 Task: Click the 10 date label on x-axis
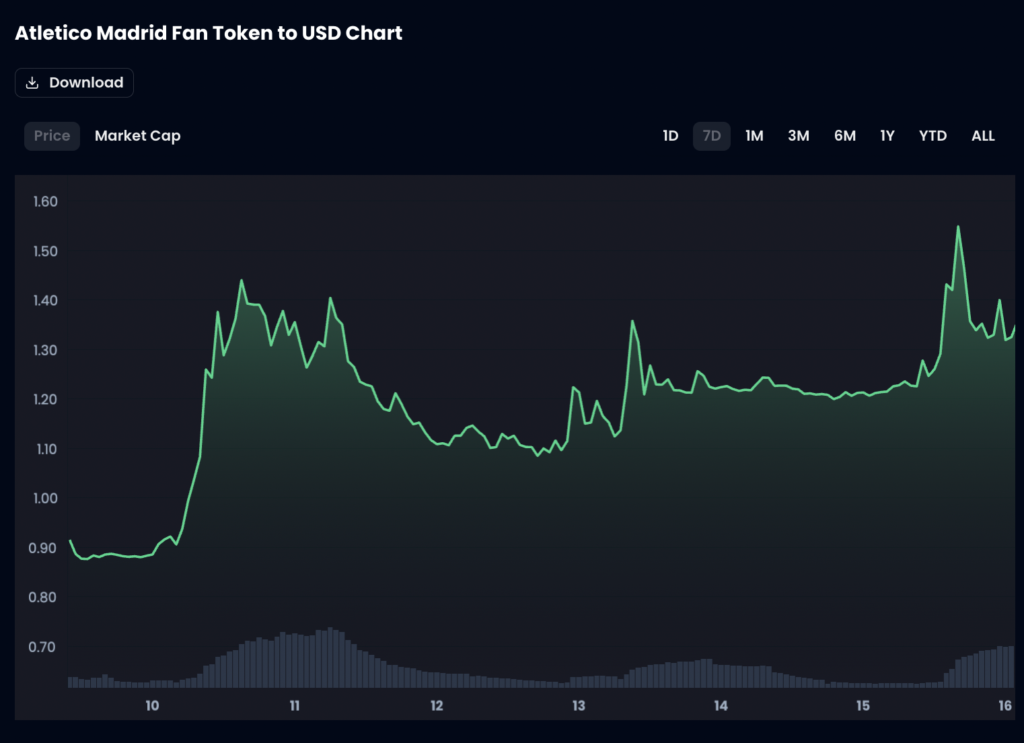tap(151, 705)
